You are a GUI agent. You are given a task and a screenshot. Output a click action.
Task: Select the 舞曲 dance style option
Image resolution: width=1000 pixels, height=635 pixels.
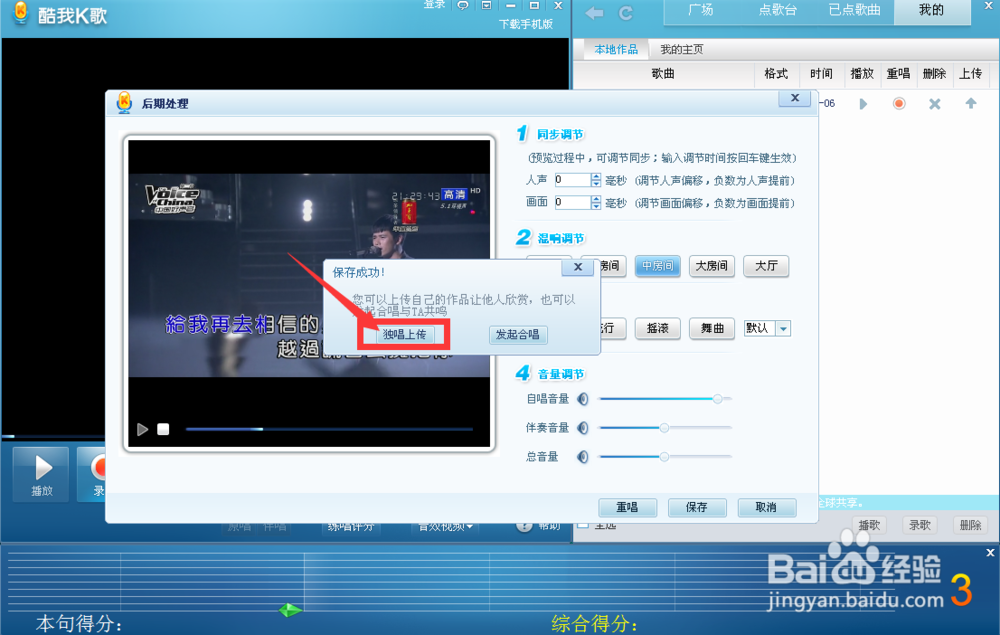coord(712,328)
